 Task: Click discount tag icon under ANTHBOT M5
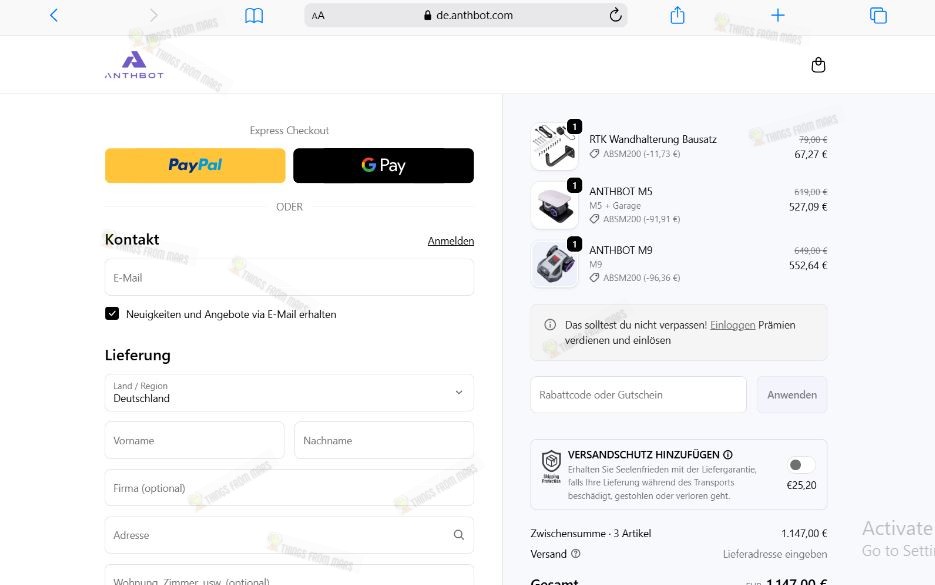(595, 219)
